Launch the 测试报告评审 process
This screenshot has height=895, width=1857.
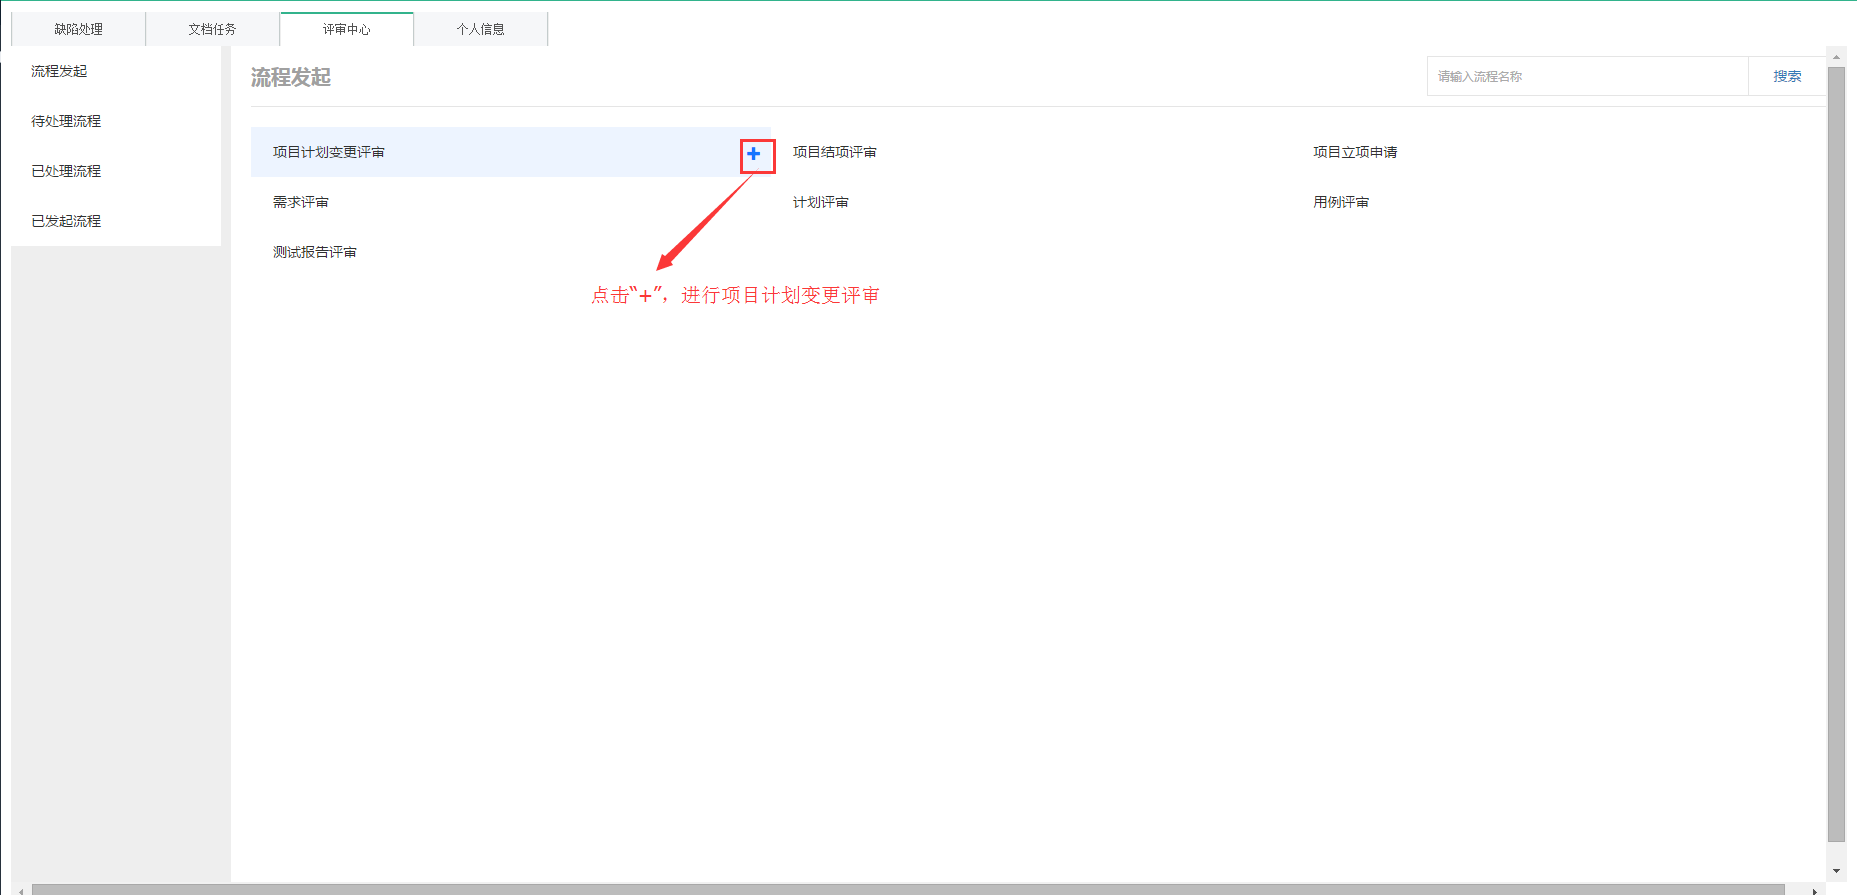point(315,252)
